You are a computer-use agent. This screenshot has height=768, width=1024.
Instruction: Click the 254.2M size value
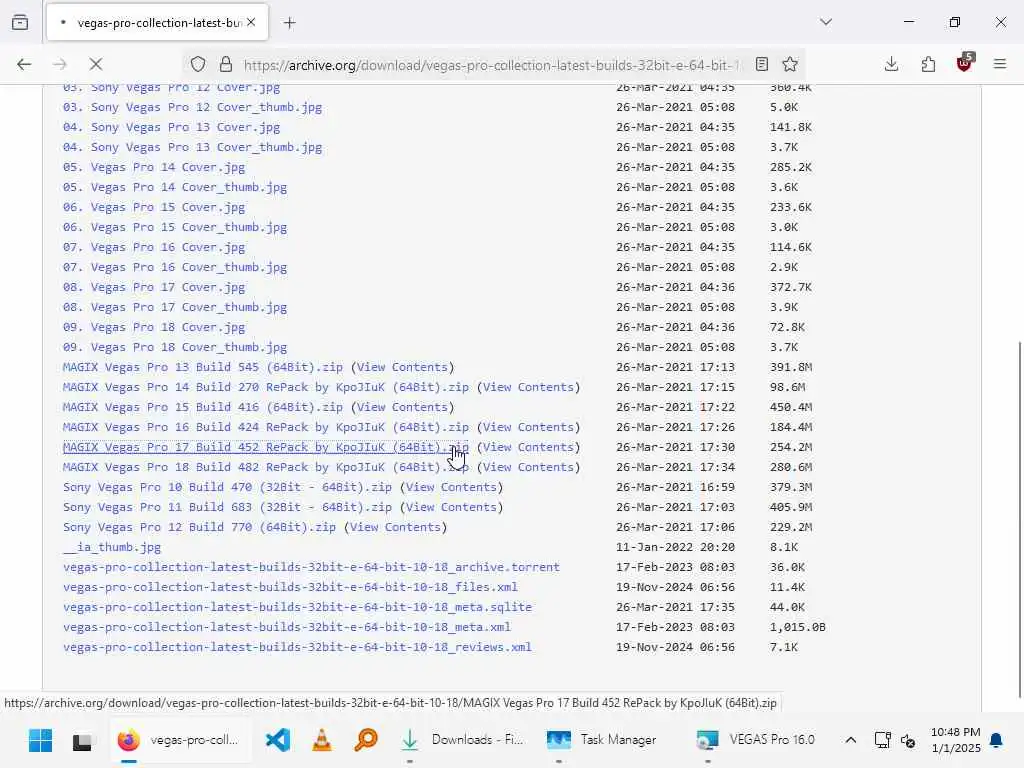[791, 447]
